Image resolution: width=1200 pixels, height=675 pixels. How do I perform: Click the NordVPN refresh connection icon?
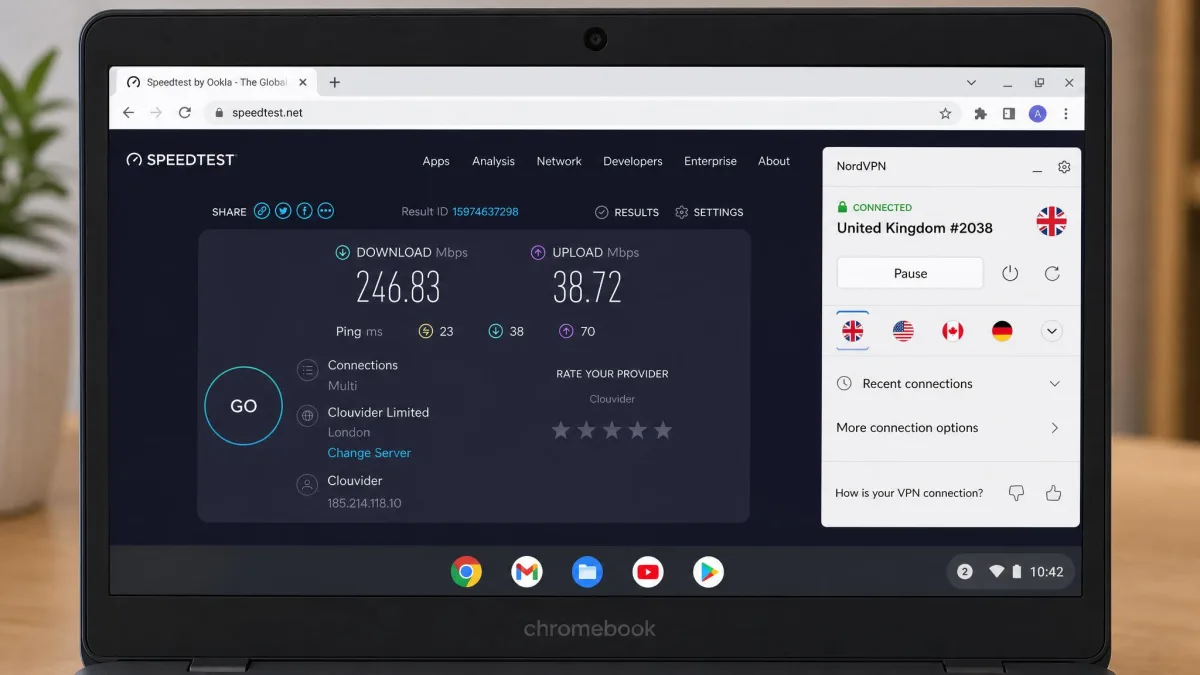(x=1052, y=273)
